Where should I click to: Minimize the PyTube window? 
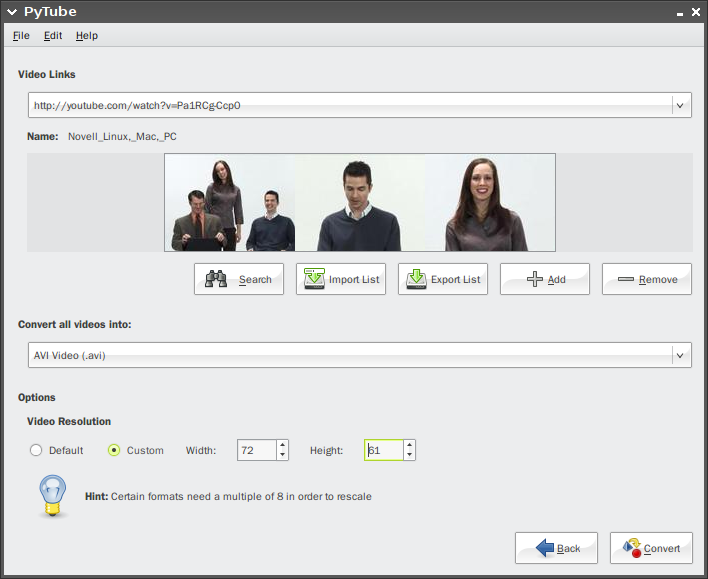point(680,13)
